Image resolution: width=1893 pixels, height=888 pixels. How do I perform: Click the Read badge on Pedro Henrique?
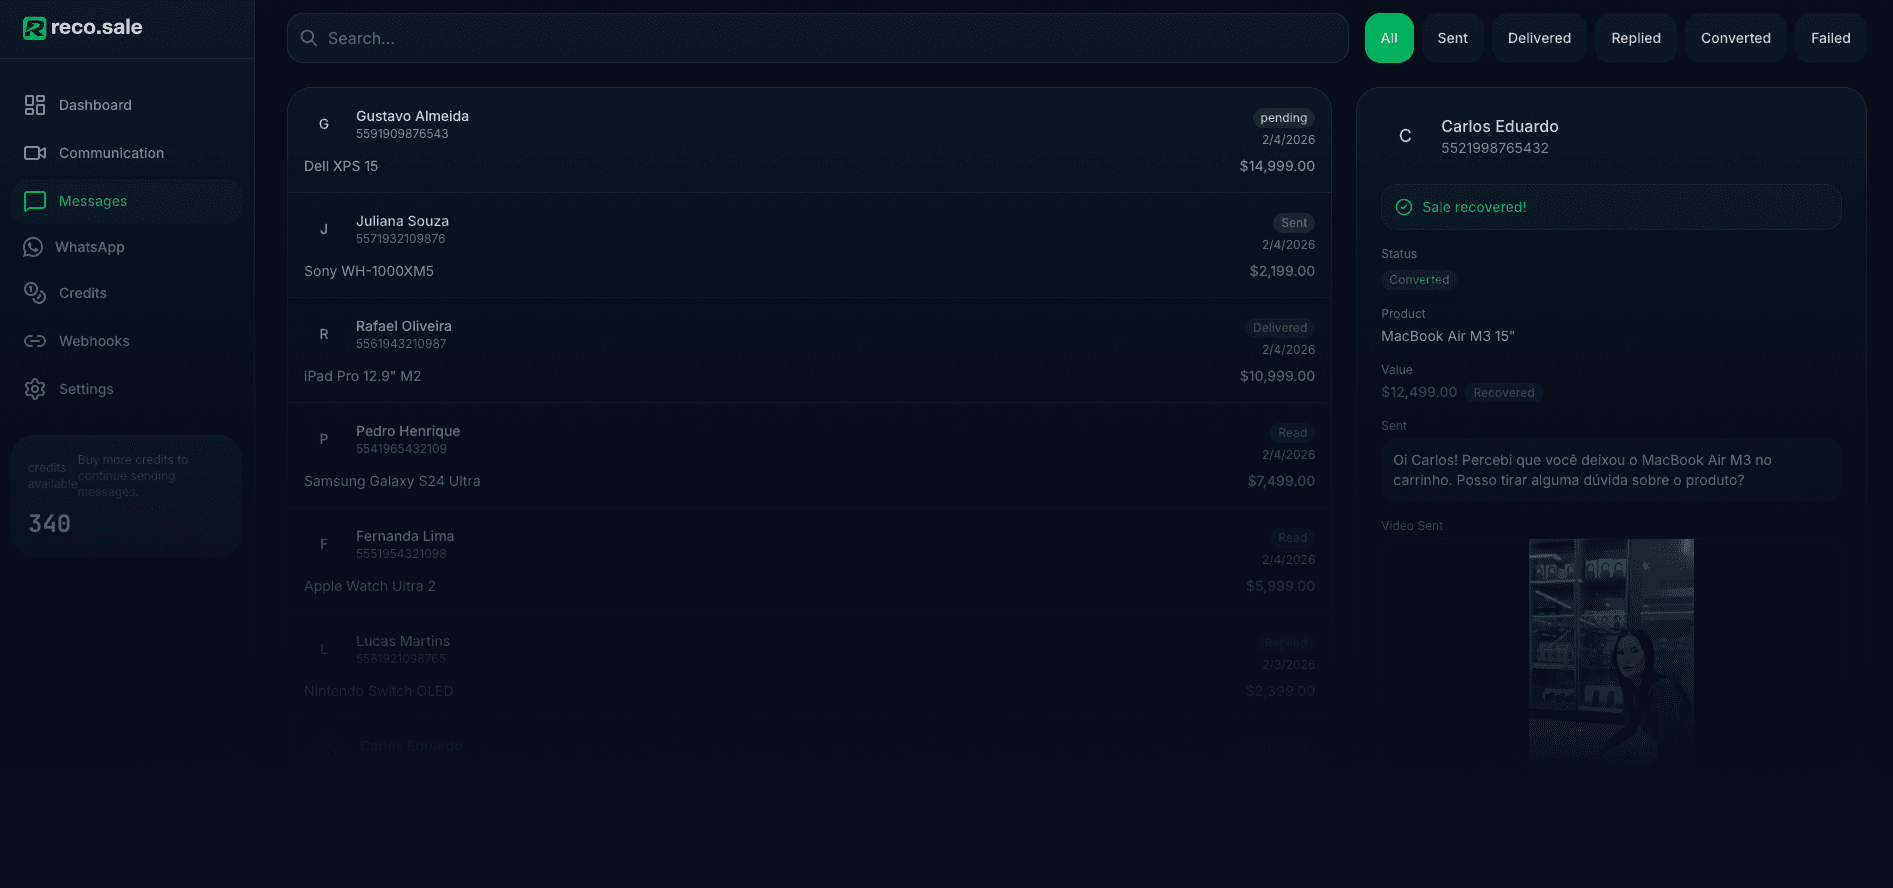1292,433
